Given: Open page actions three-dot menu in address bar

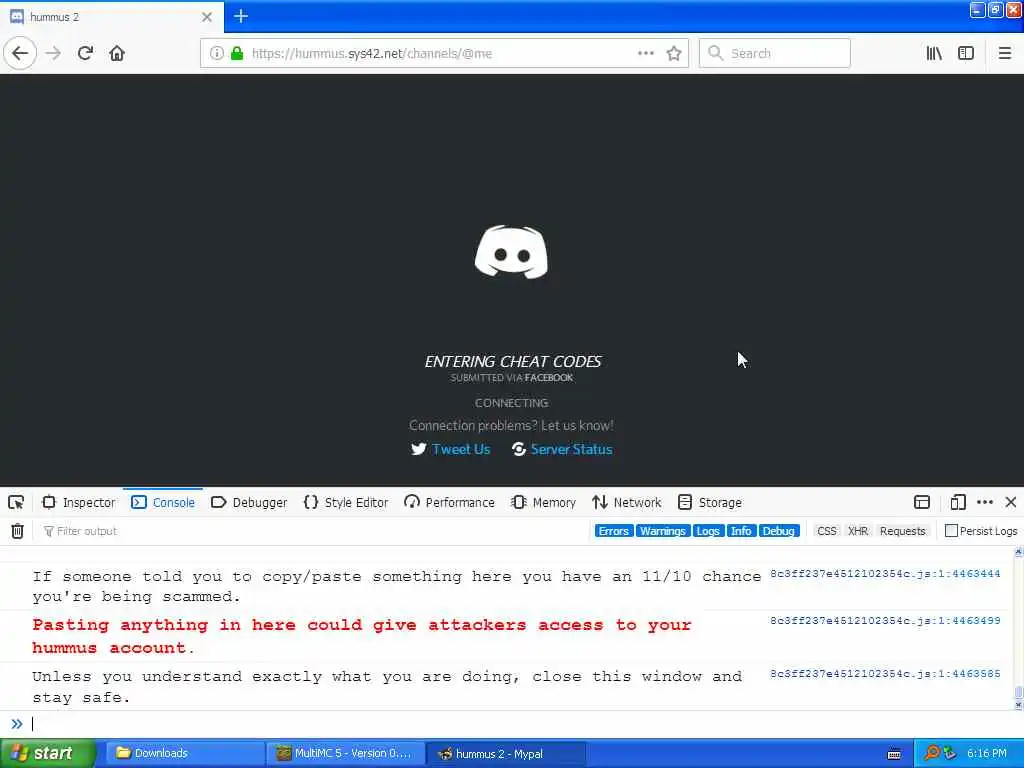Looking at the screenshot, I should [645, 53].
